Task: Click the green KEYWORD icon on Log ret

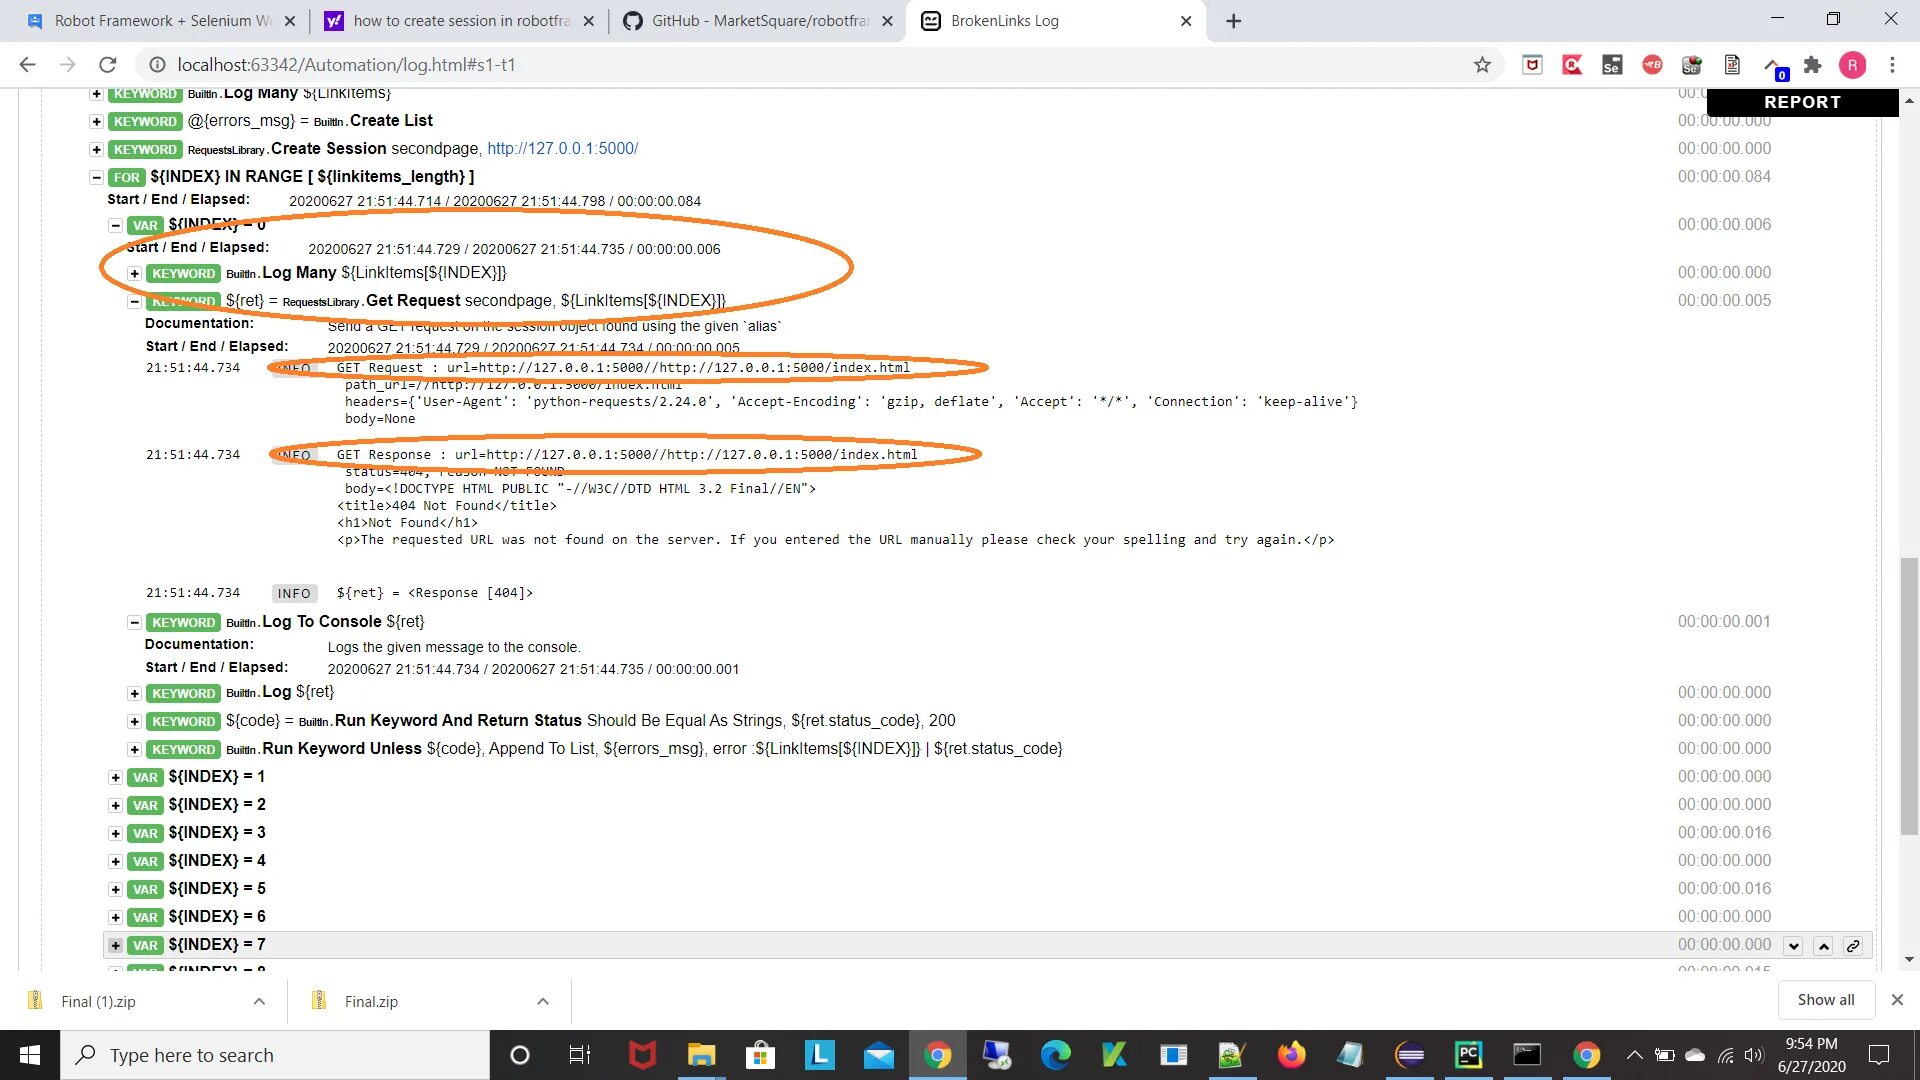Action: tap(183, 692)
